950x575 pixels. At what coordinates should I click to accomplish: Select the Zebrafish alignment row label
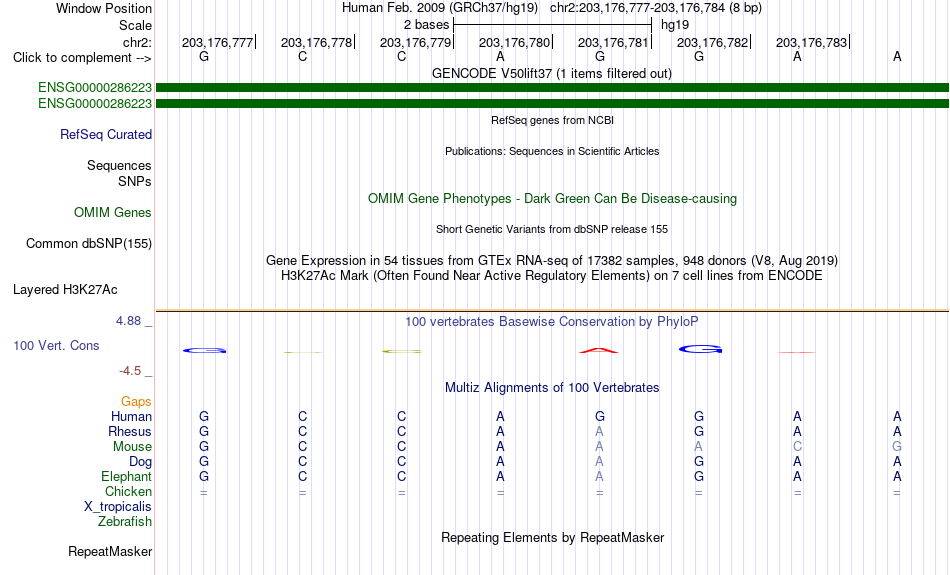point(125,522)
